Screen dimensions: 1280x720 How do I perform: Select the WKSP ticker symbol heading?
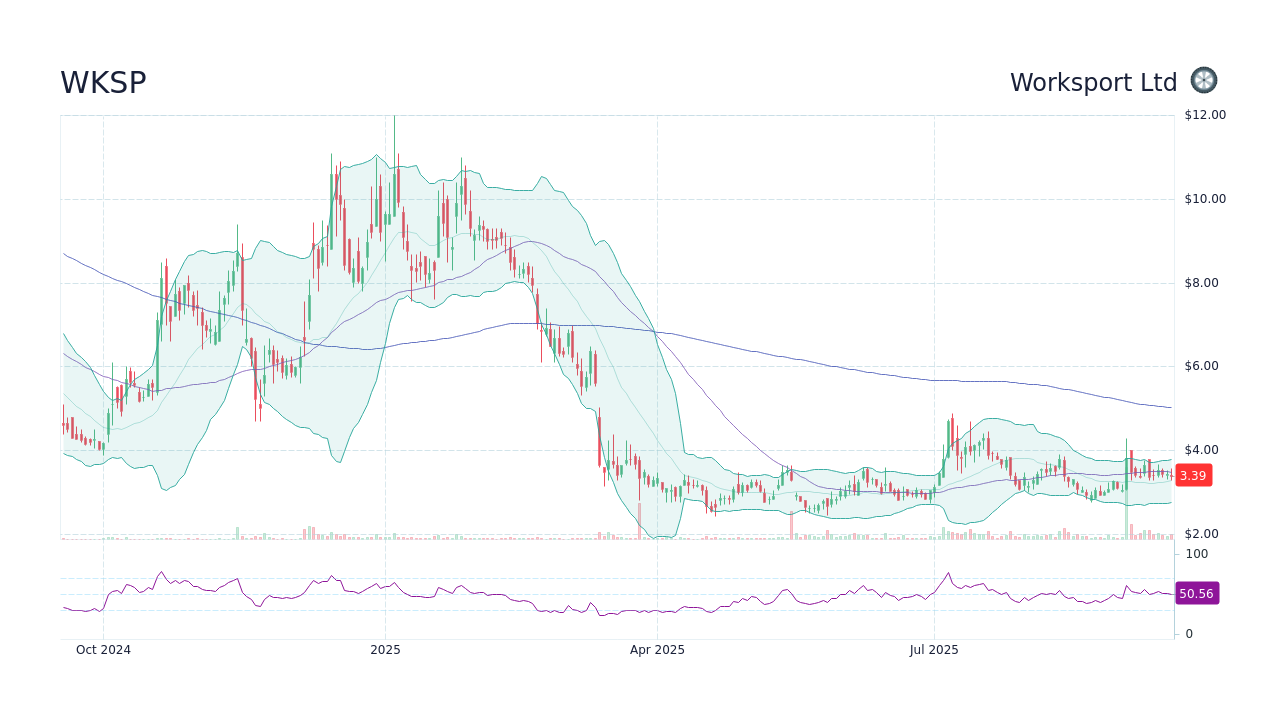tap(103, 83)
